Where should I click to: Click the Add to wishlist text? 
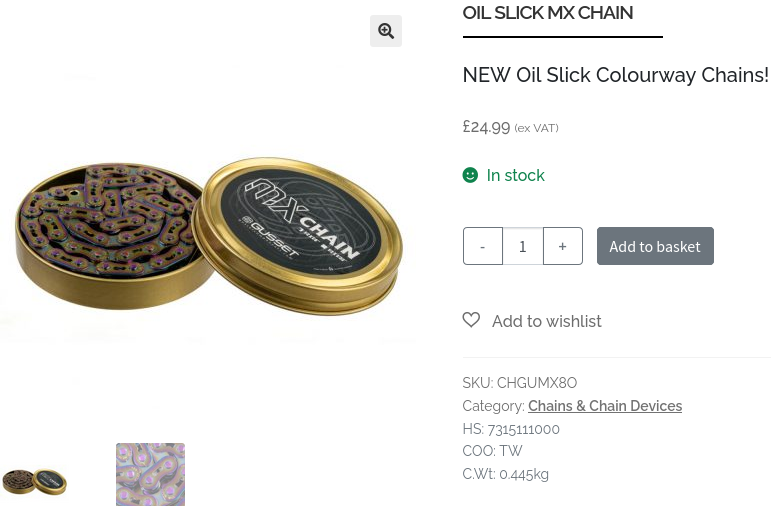547,321
